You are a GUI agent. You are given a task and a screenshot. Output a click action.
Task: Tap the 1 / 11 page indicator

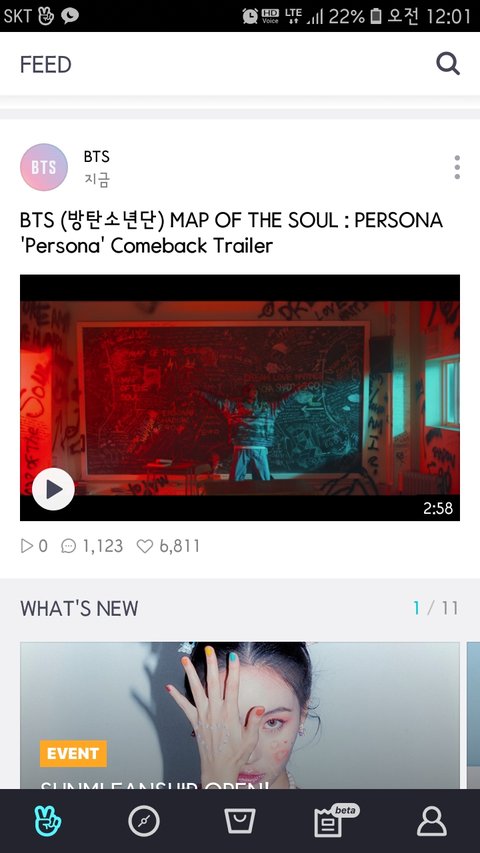point(435,608)
